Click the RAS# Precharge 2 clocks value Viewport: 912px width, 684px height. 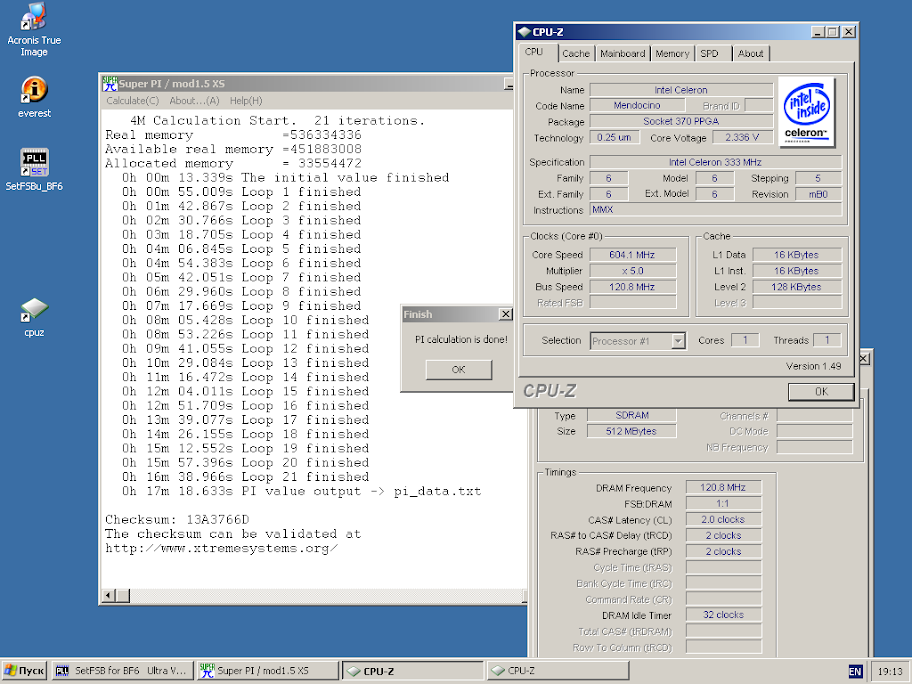[723, 551]
